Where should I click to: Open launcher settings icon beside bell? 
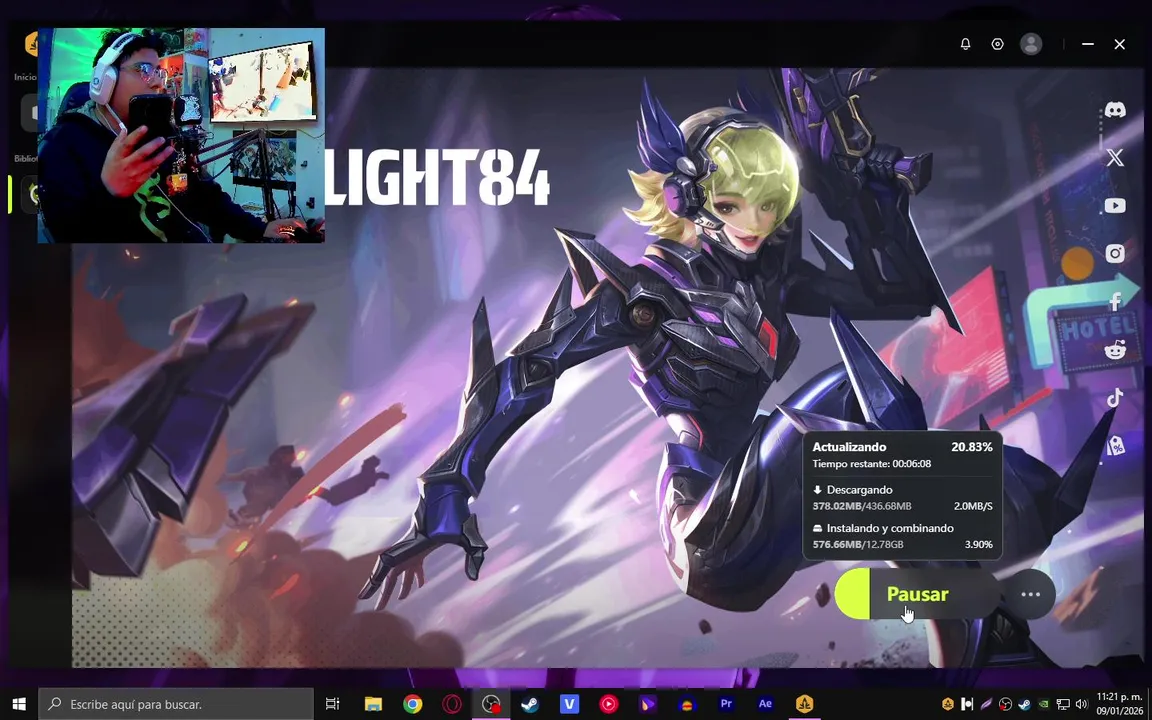tap(997, 44)
